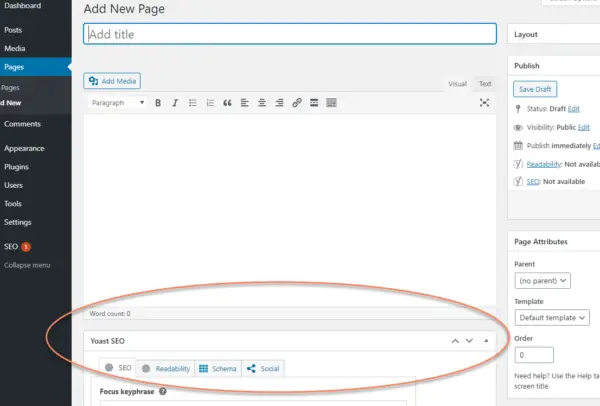Open Settings in the sidebar
Screen dimensions: 600x406
tap(18, 222)
